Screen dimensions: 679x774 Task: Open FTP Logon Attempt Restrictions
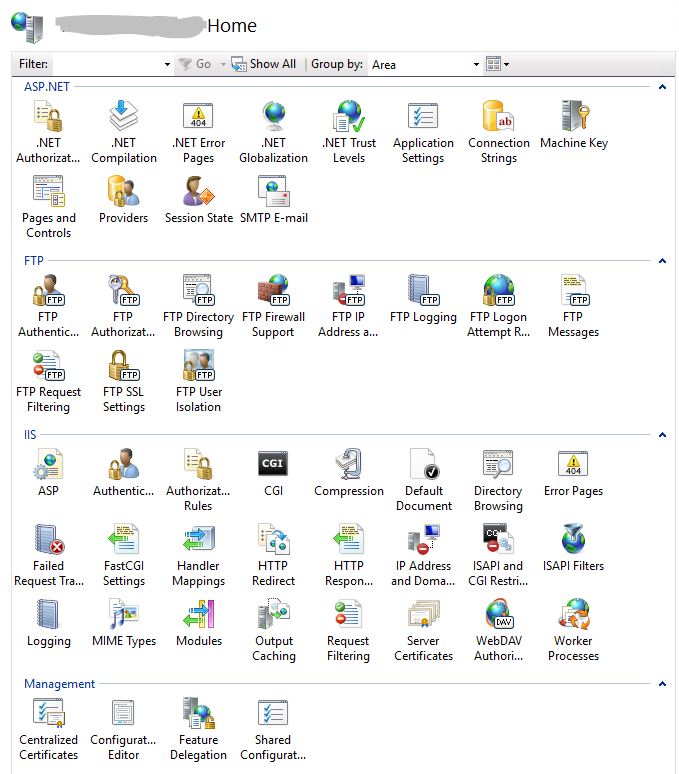[x=498, y=306]
